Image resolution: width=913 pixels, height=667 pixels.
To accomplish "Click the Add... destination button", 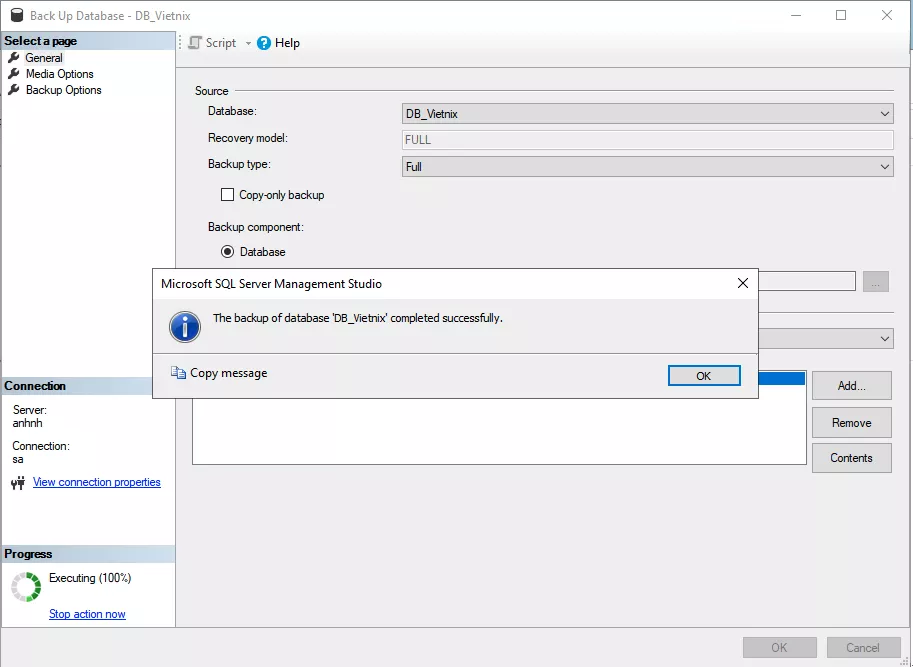I will (851, 386).
